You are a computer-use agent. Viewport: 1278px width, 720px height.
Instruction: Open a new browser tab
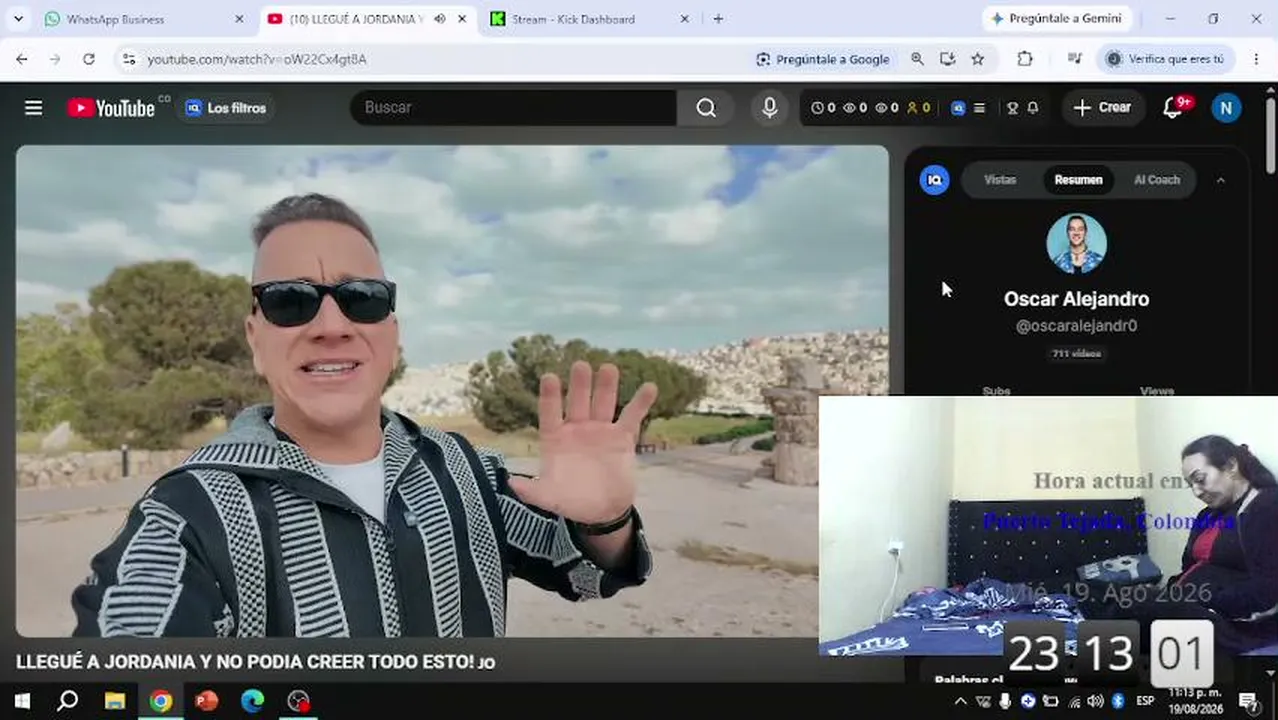tap(718, 19)
